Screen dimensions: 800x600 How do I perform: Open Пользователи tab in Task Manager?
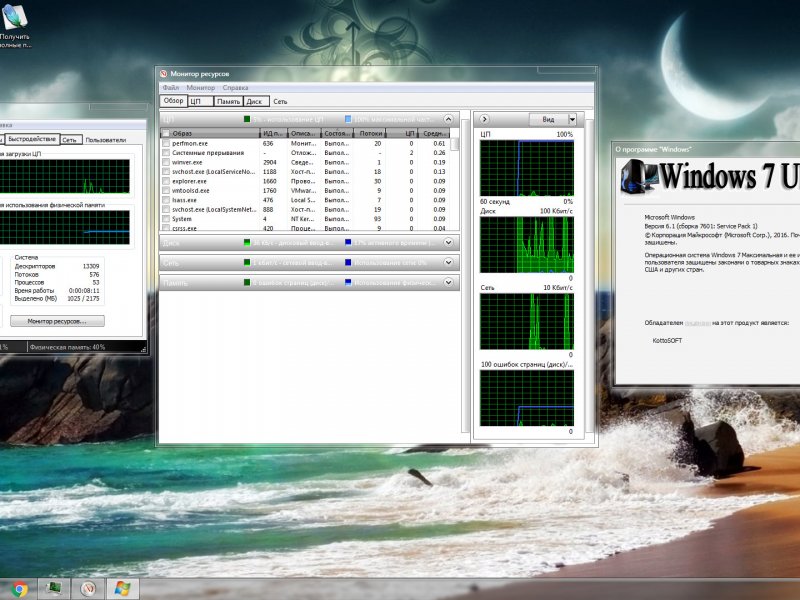(x=105, y=140)
